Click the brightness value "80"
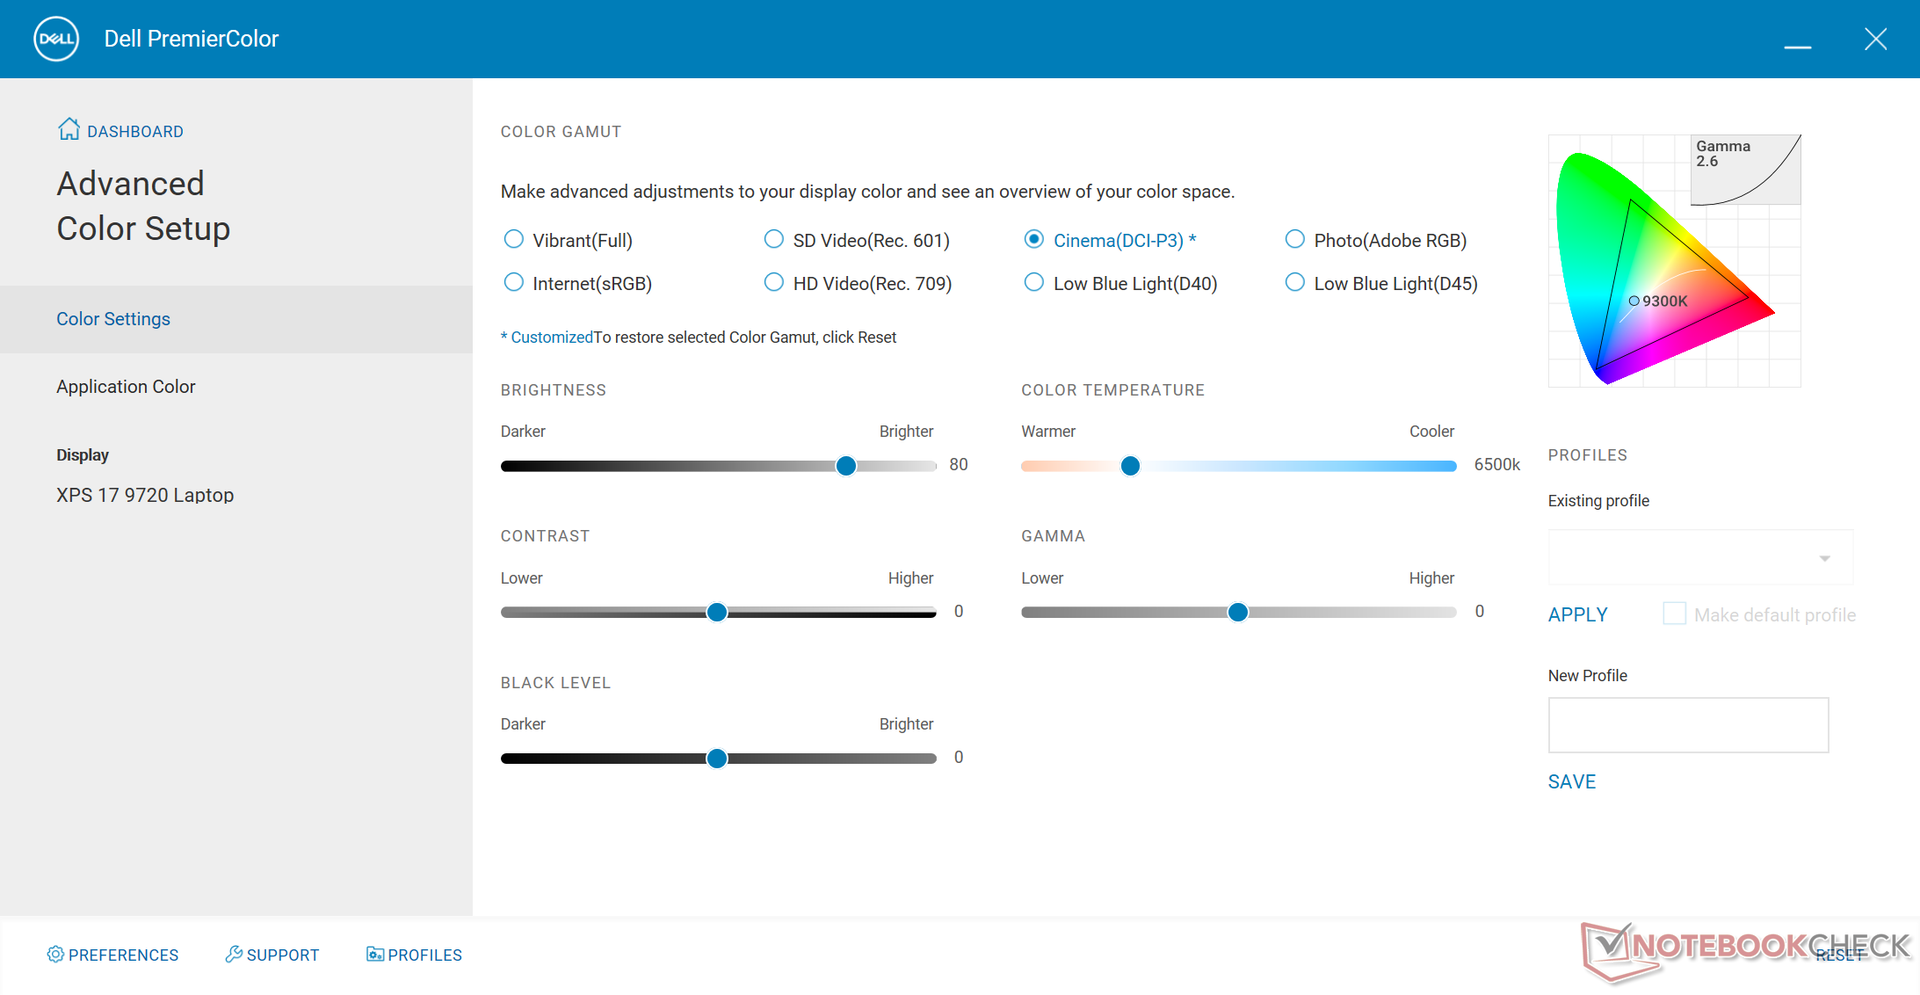The height and width of the screenshot is (995, 1920). [x=959, y=465]
